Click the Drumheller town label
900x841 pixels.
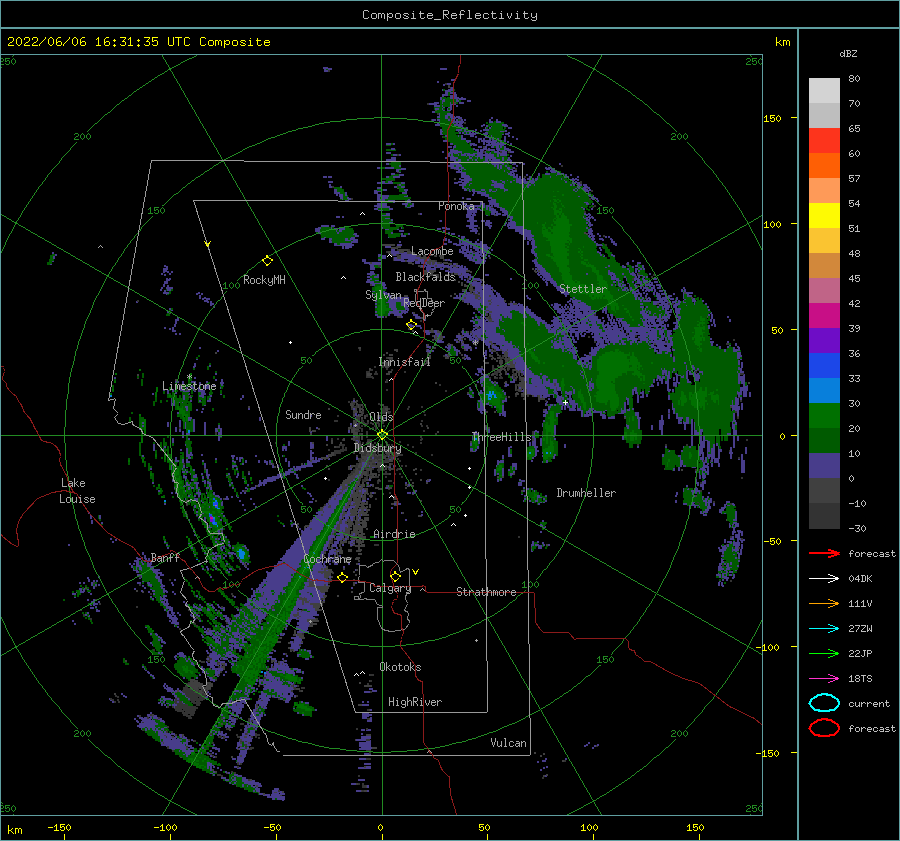pyautogui.click(x=586, y=493)
